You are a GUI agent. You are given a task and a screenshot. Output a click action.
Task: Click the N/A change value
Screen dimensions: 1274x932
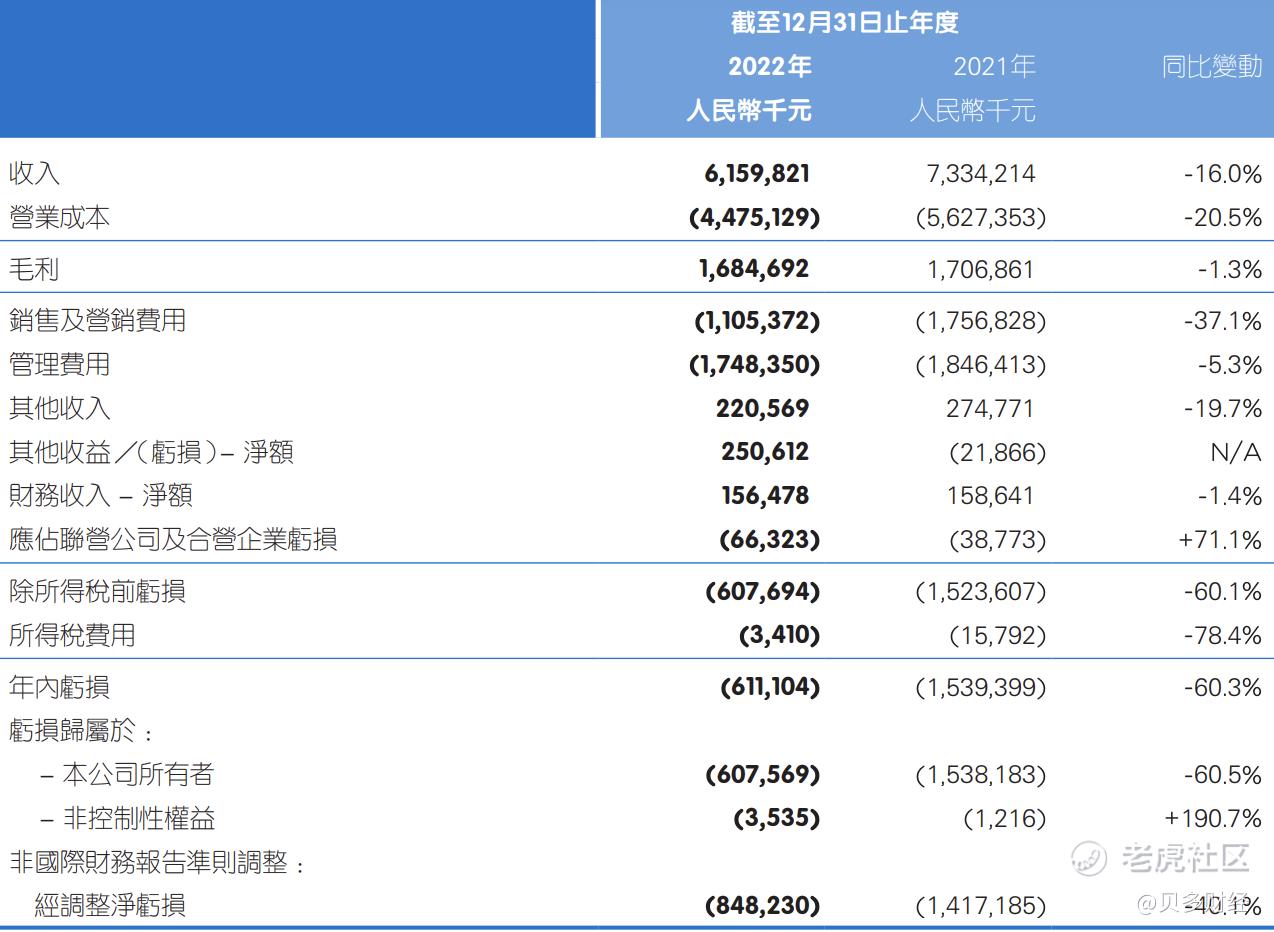[1236, 452]
